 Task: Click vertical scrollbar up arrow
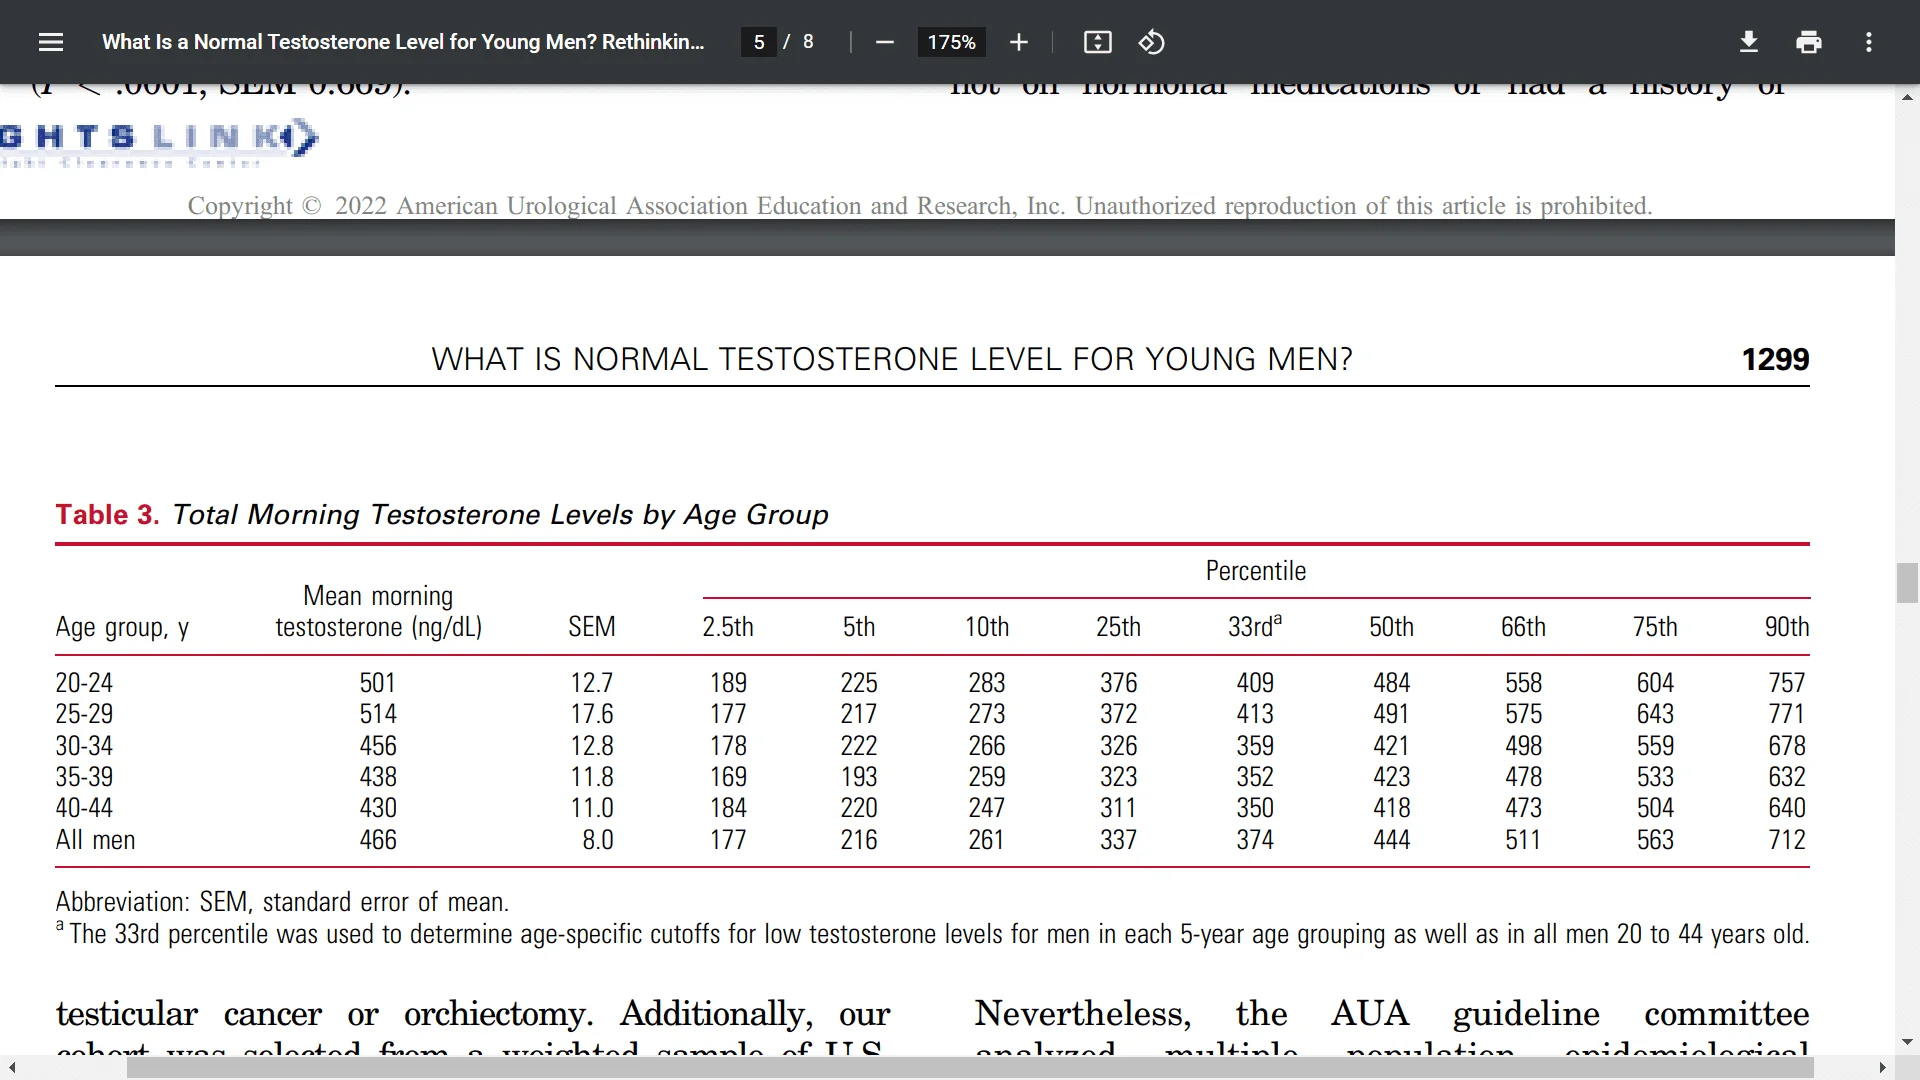click(1907, 97)
